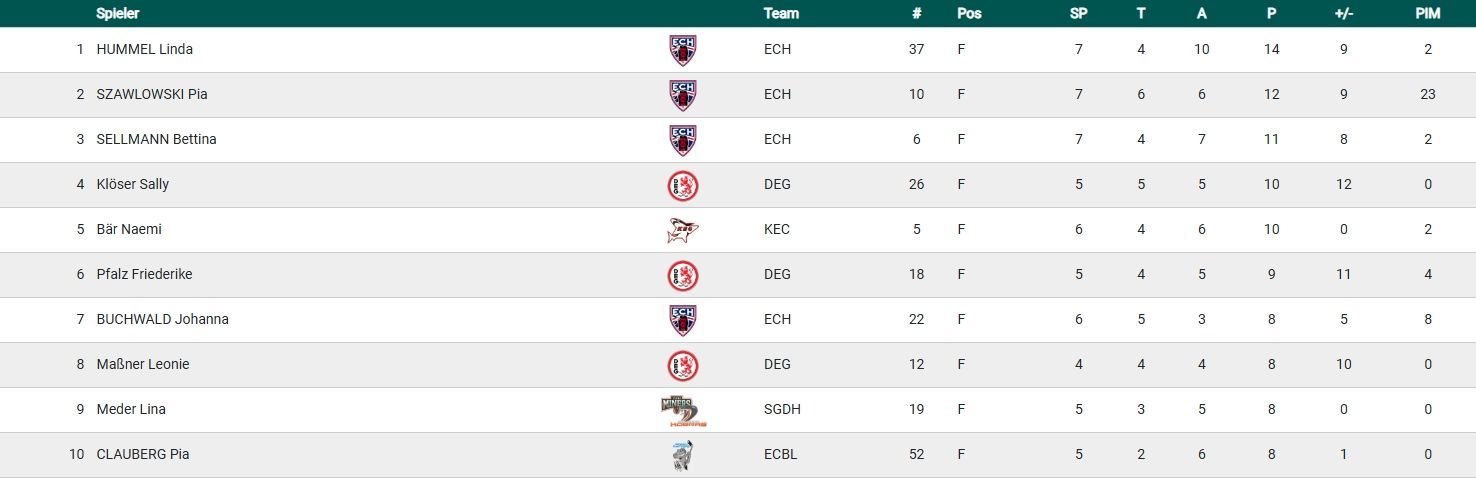The height and width of the screenshot is (479, 1476).
Task: Sort the table by Spieler column
Action: point(117,14)
